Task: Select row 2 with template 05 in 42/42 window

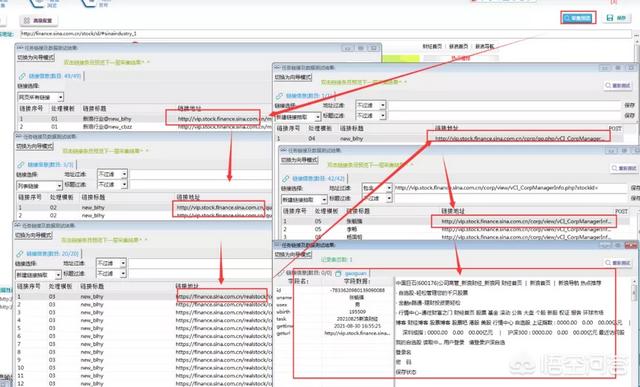Action: 456,229
